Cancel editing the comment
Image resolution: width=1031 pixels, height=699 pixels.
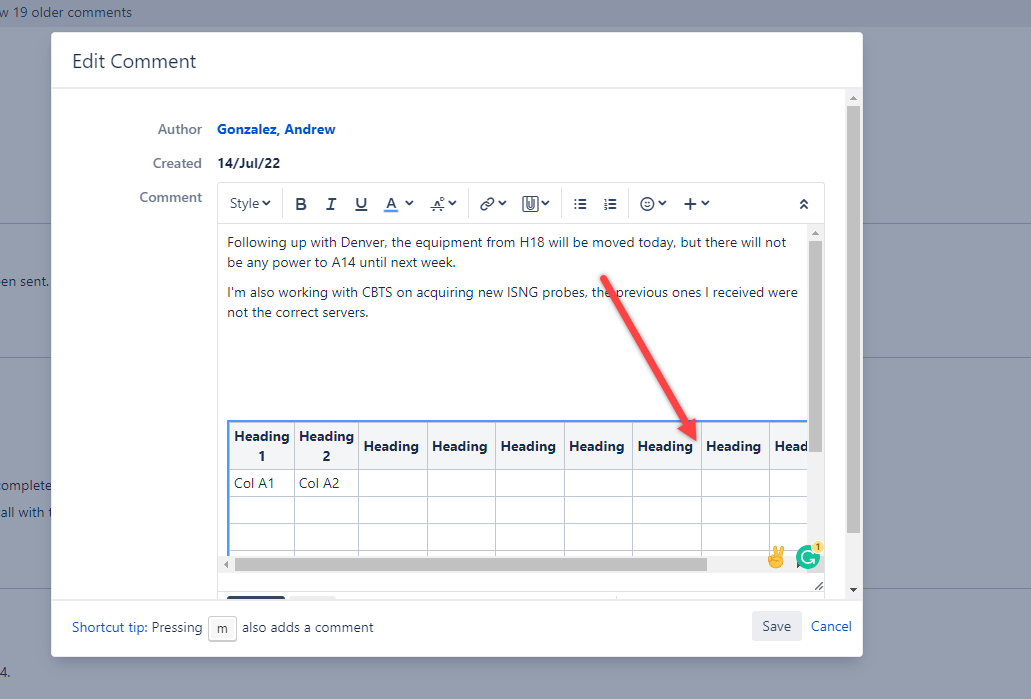point(831,626)
